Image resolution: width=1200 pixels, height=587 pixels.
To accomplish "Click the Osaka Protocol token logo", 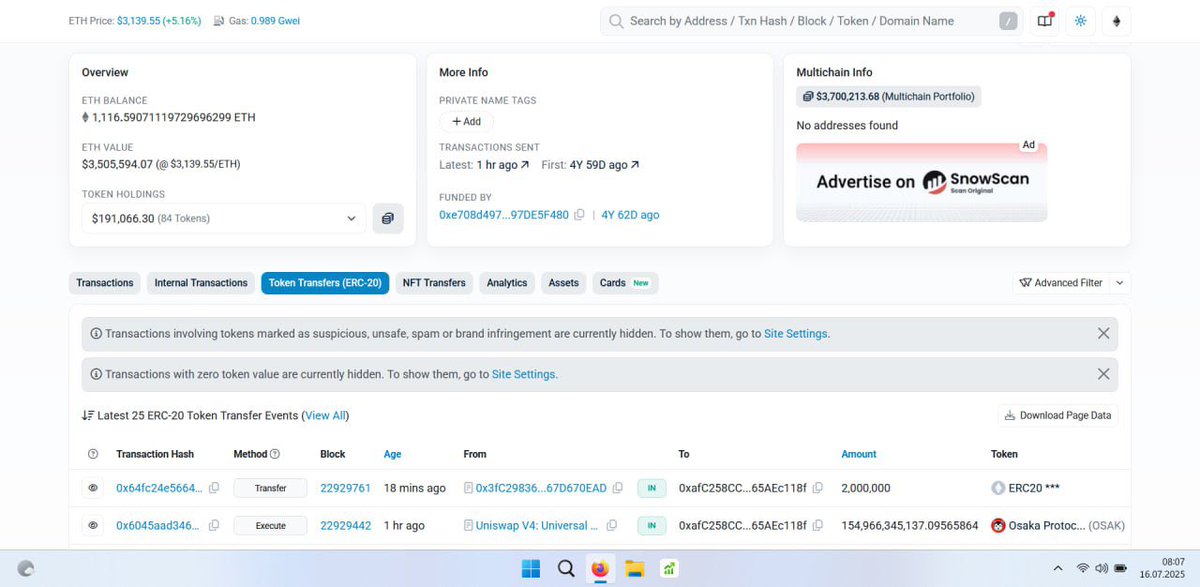I will coord(998,525).
